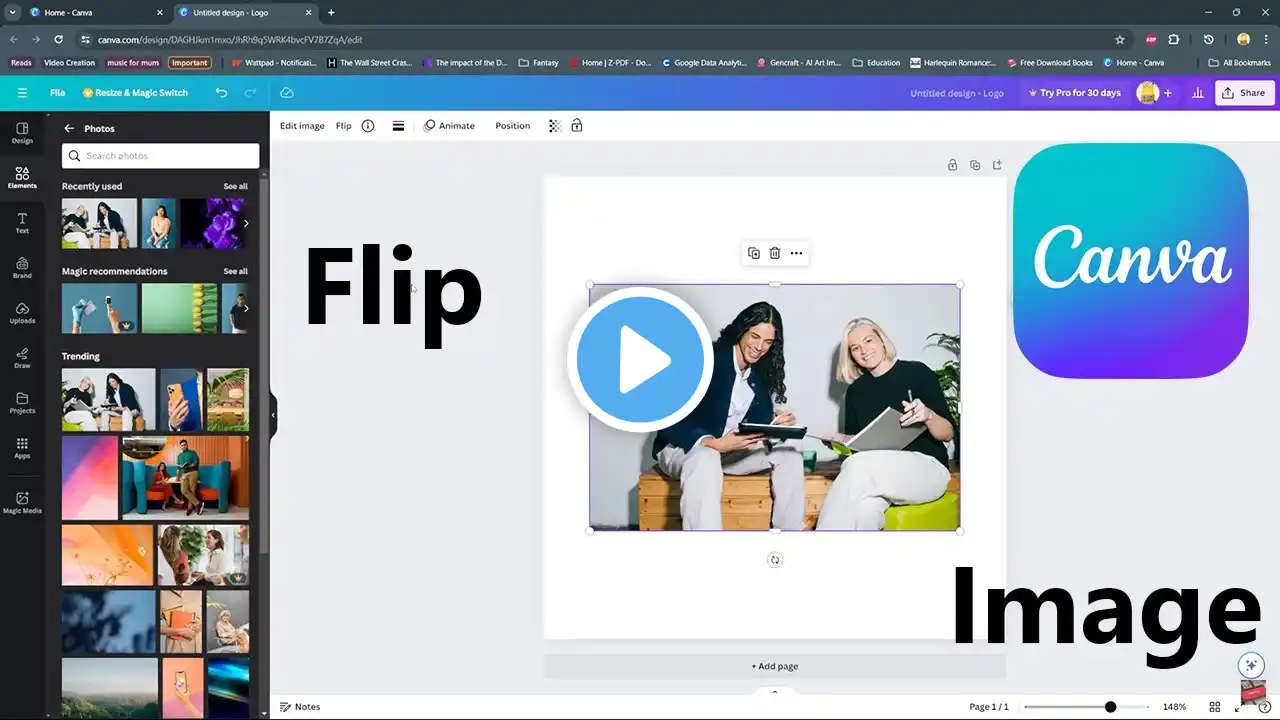
Task: Open the Elements panel in sidebar
Action: point(22,178)
